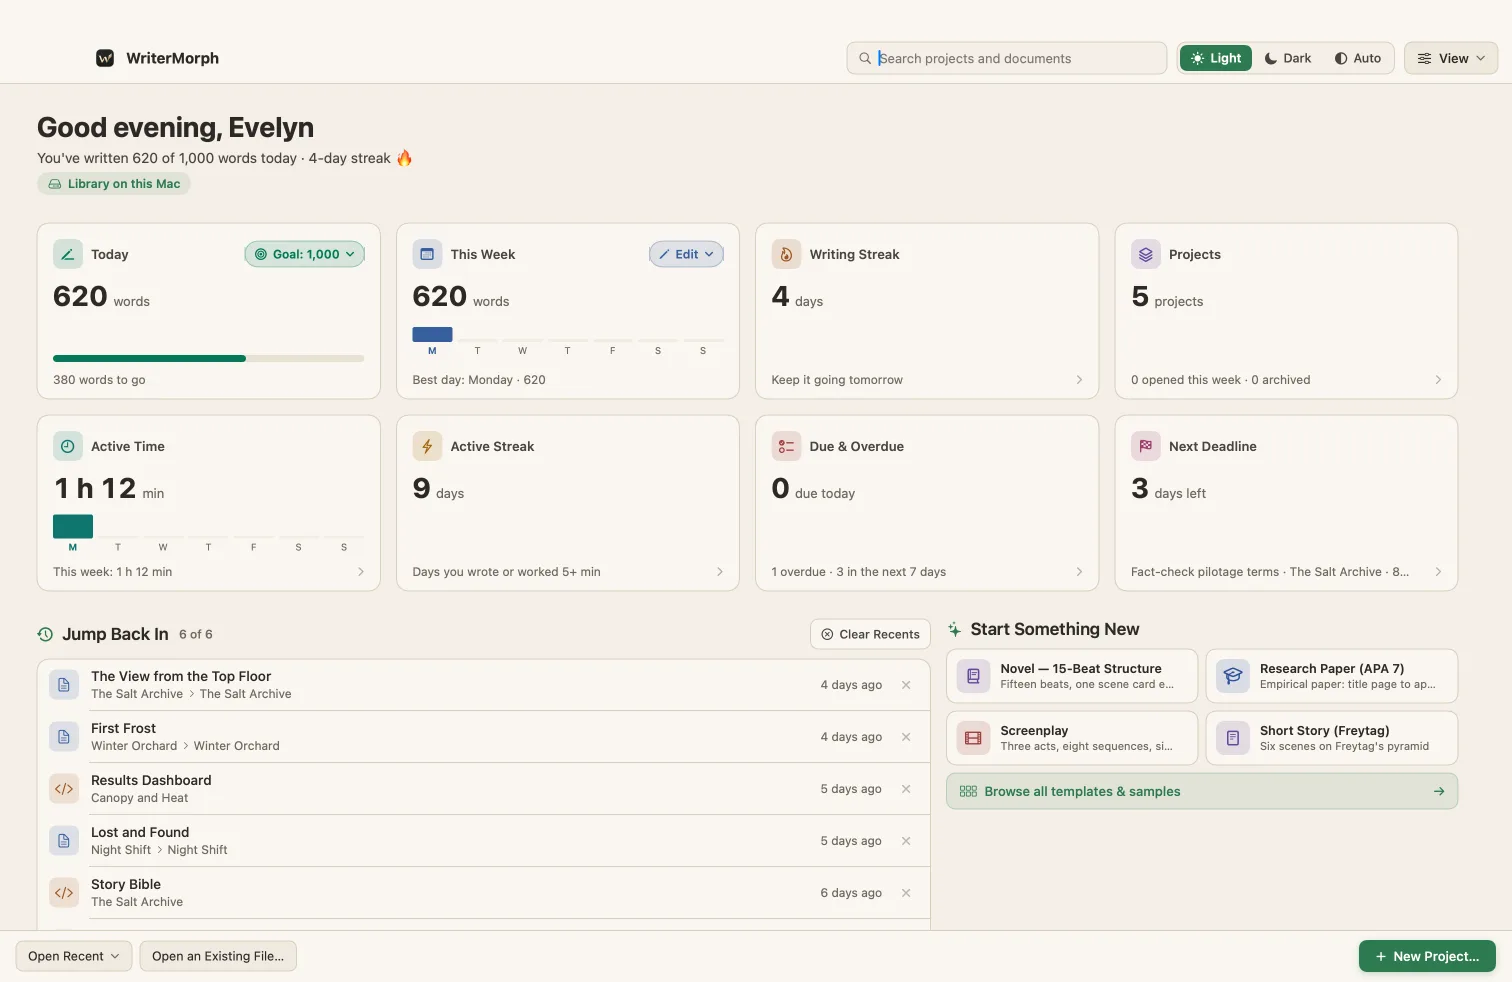Click Monday's bar in This Week chart
The width and height of the screenshot is (1512, 982).
[432, 334]
